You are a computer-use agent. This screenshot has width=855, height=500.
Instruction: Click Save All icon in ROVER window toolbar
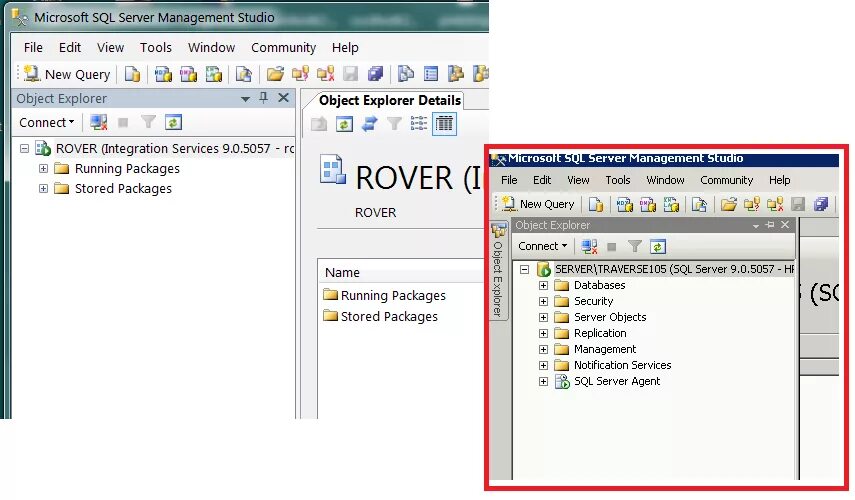(x=376, y=74)
